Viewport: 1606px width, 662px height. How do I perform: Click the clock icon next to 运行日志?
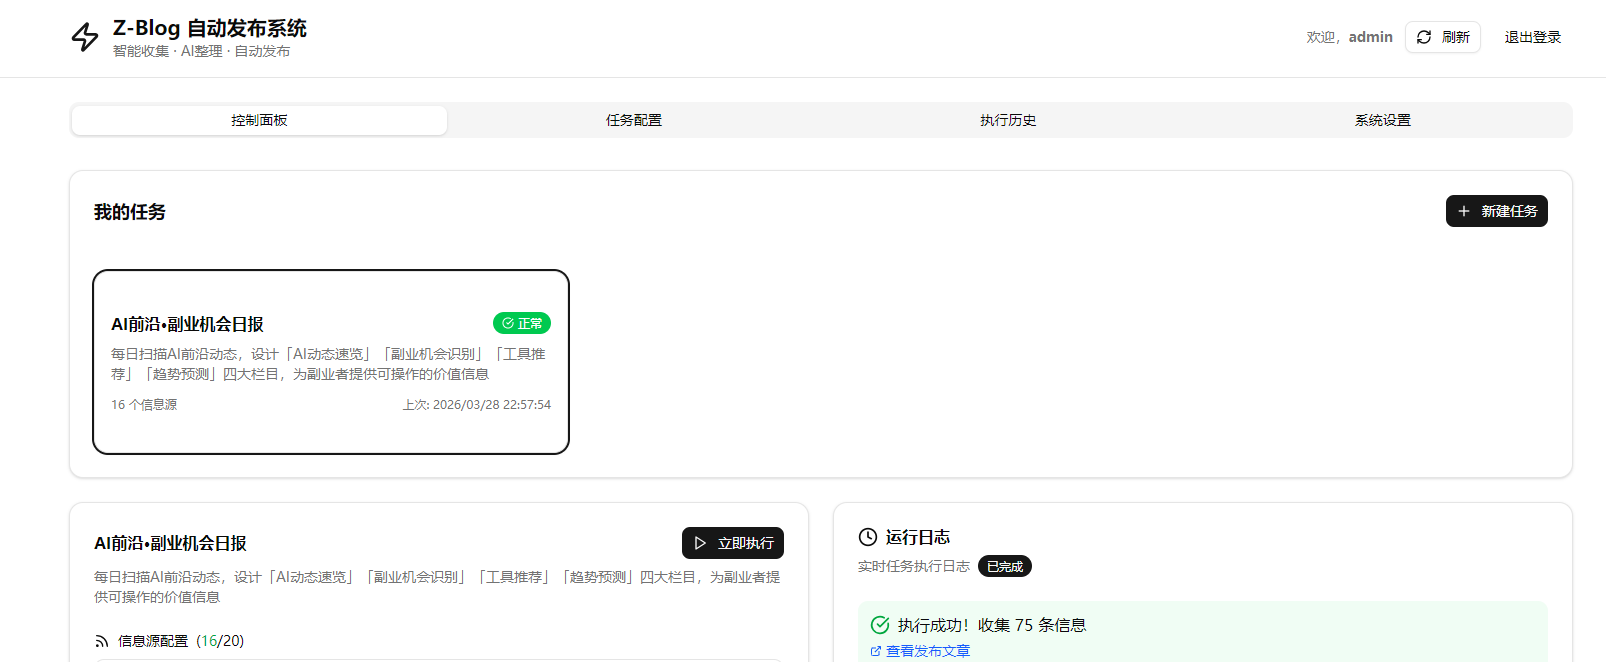(868, 537)
